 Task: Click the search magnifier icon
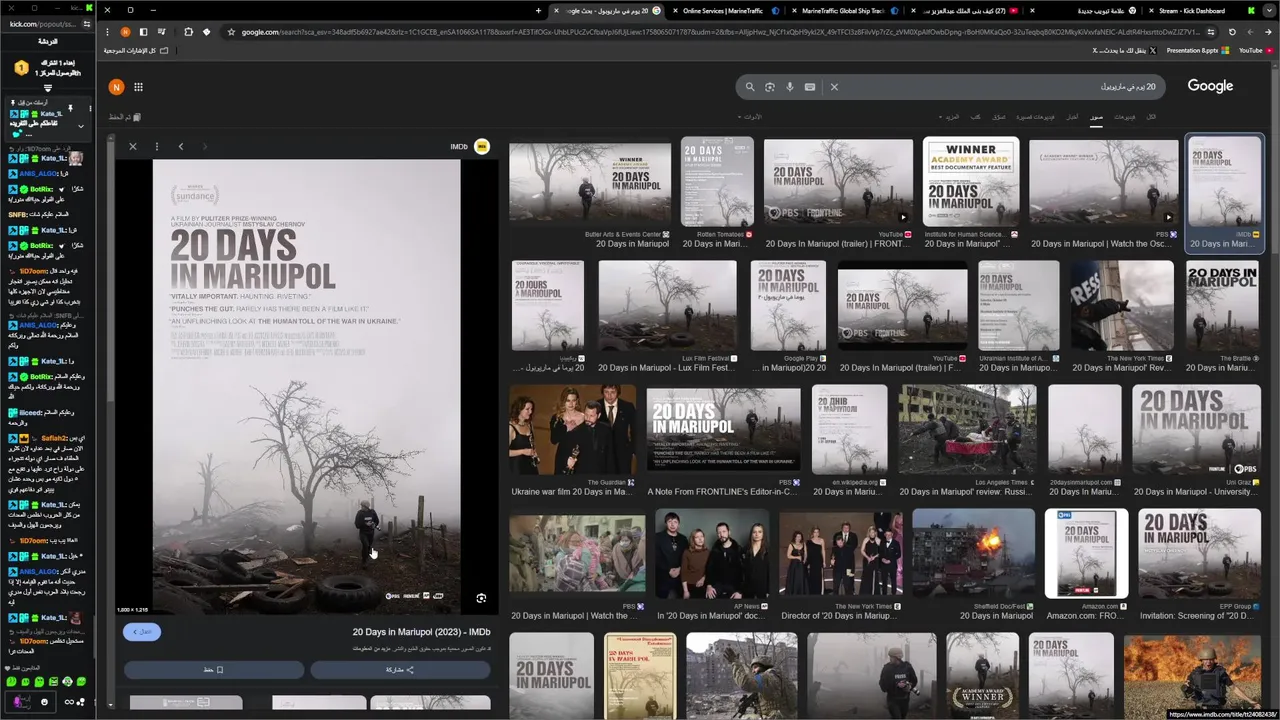[750, 87]
